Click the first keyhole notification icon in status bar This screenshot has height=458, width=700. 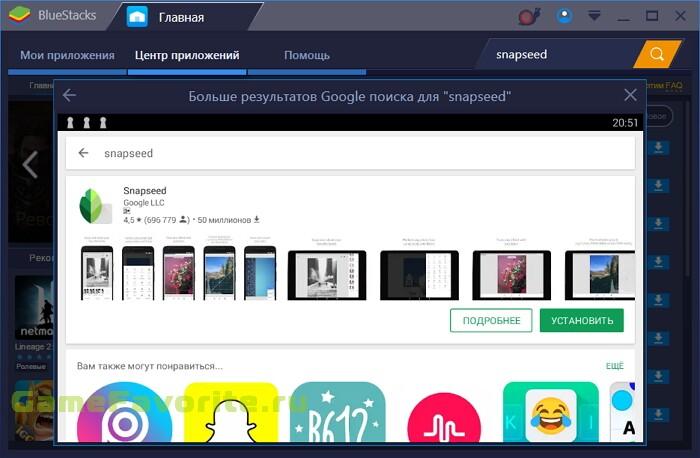[70, 122]
